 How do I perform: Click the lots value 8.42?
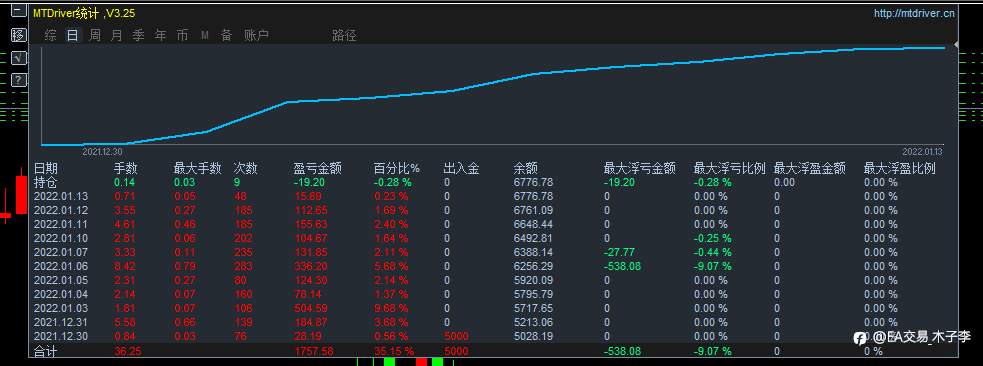coord(124,266)
